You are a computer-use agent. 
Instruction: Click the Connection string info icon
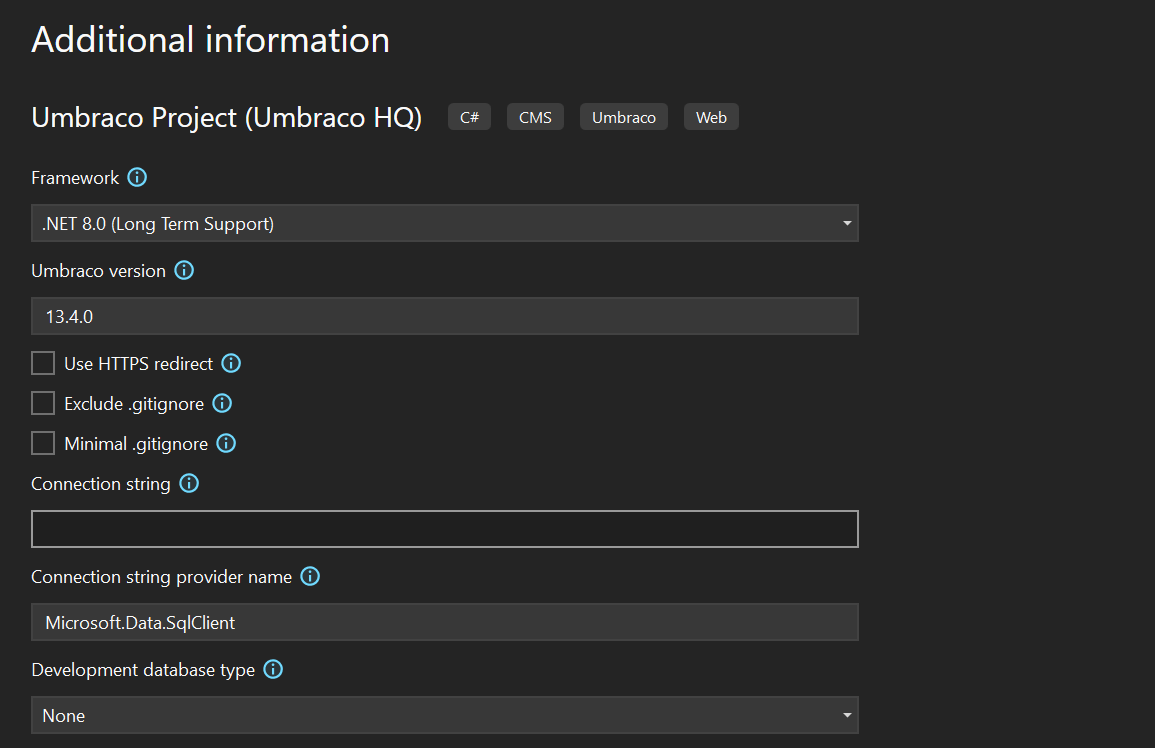click(x=189, y=484)
